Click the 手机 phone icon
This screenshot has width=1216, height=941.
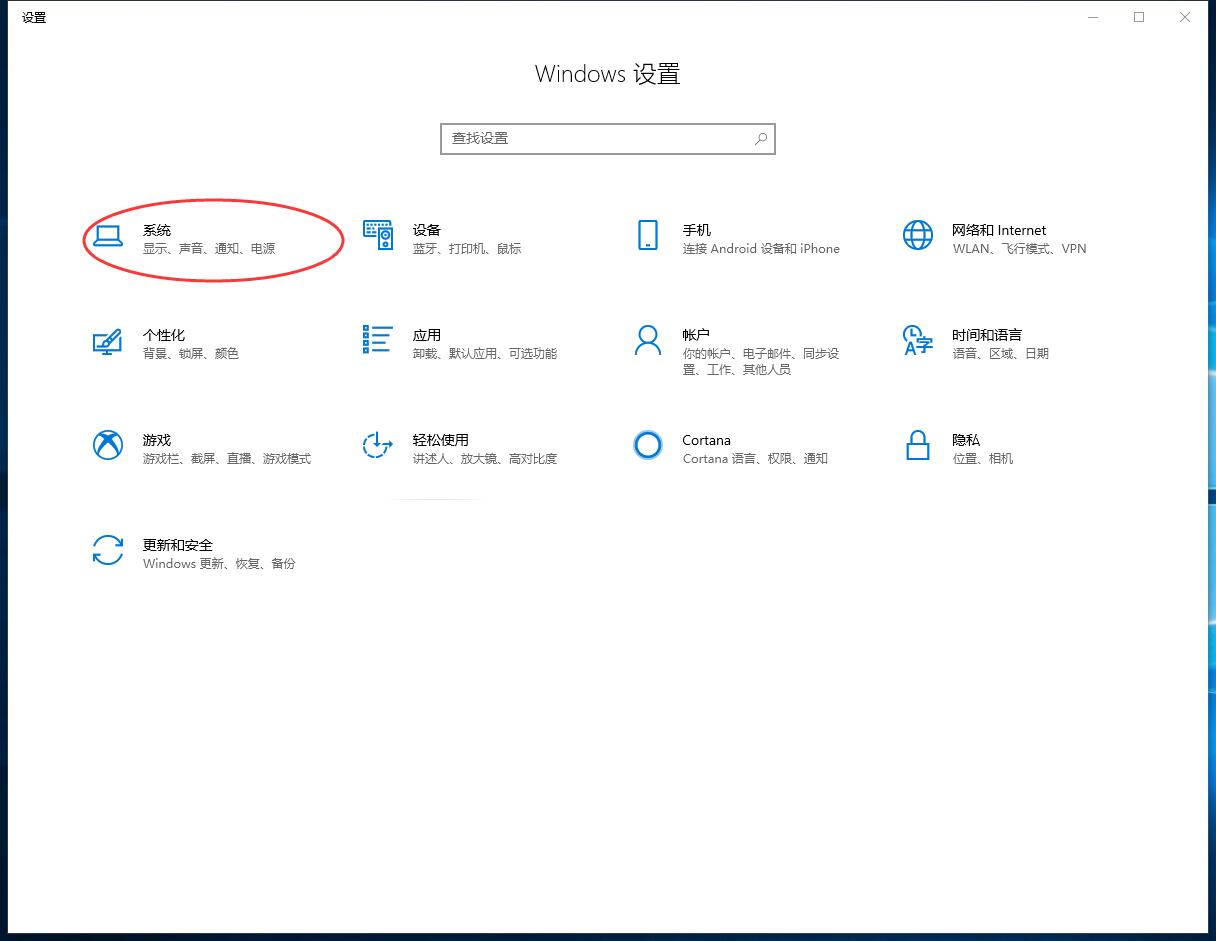coord(648,235)
